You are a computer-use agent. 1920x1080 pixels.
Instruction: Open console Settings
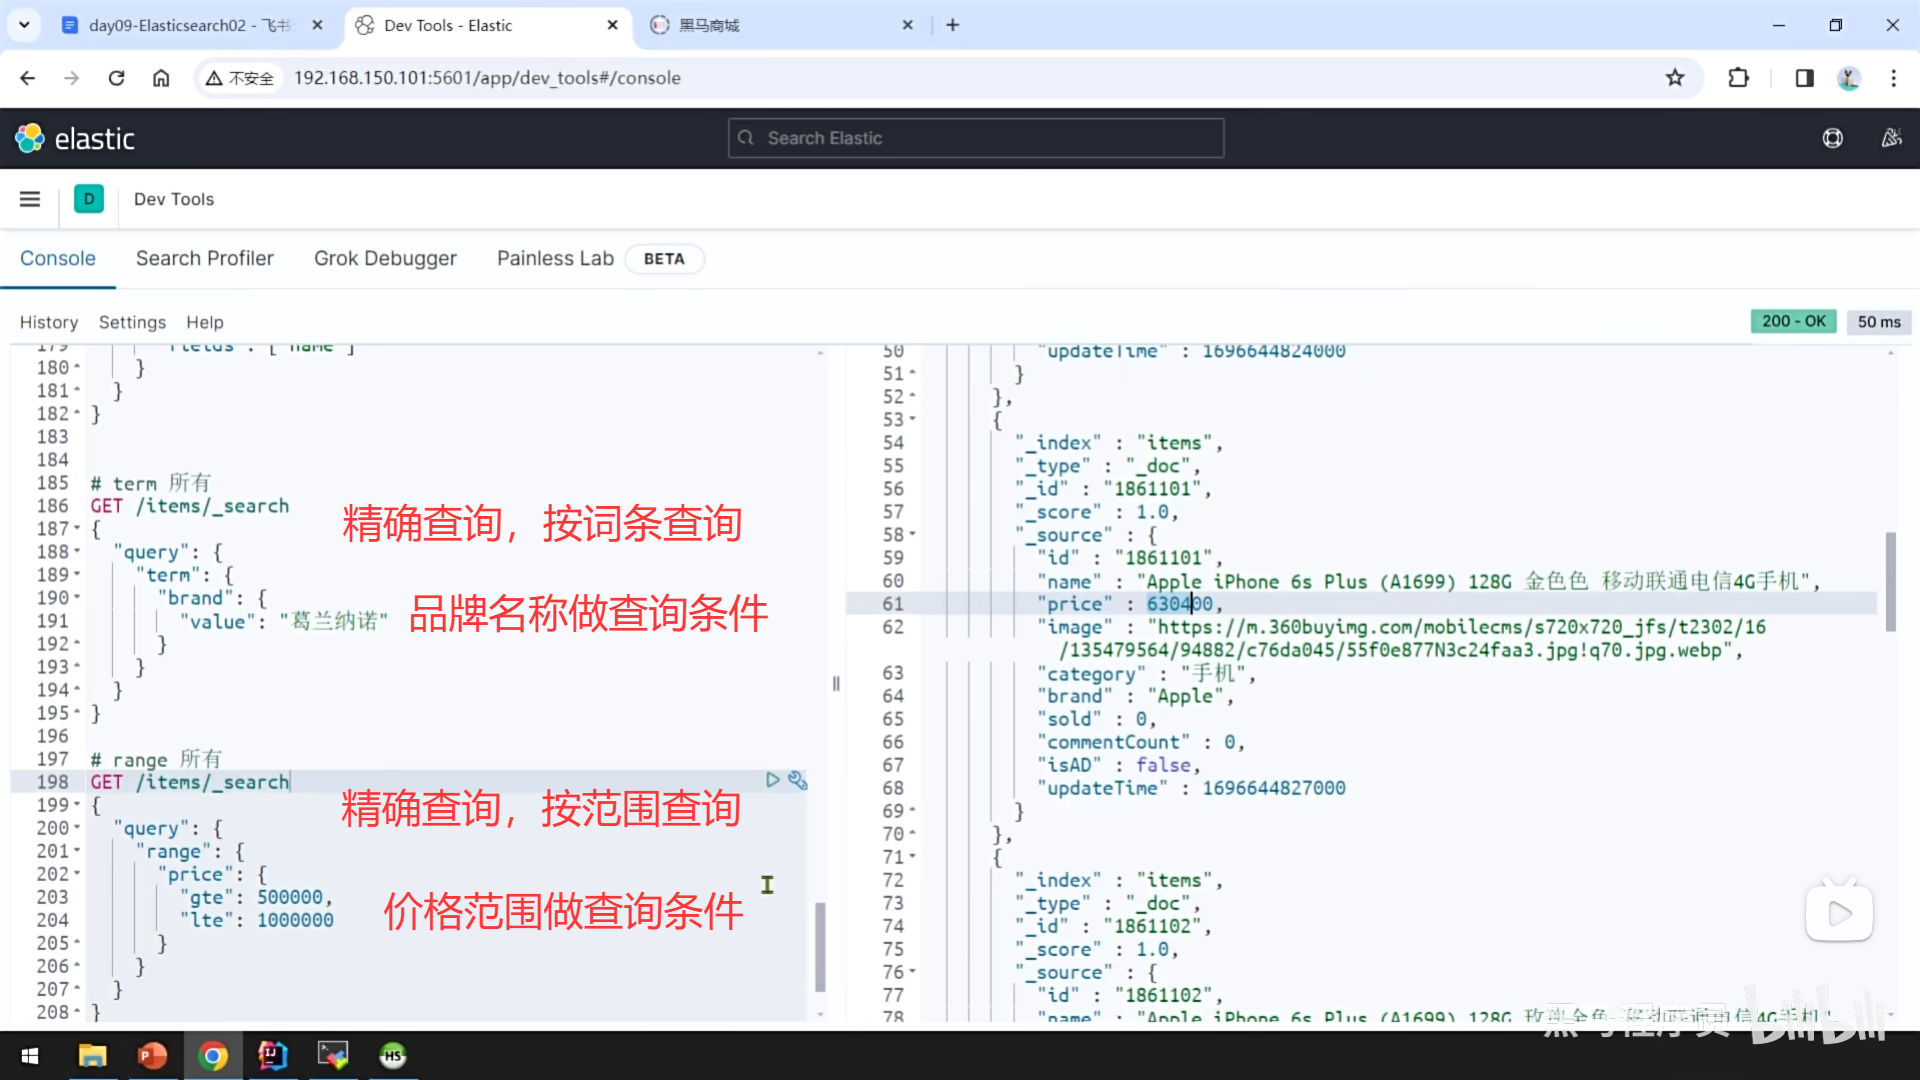click(x=132, y=322)
